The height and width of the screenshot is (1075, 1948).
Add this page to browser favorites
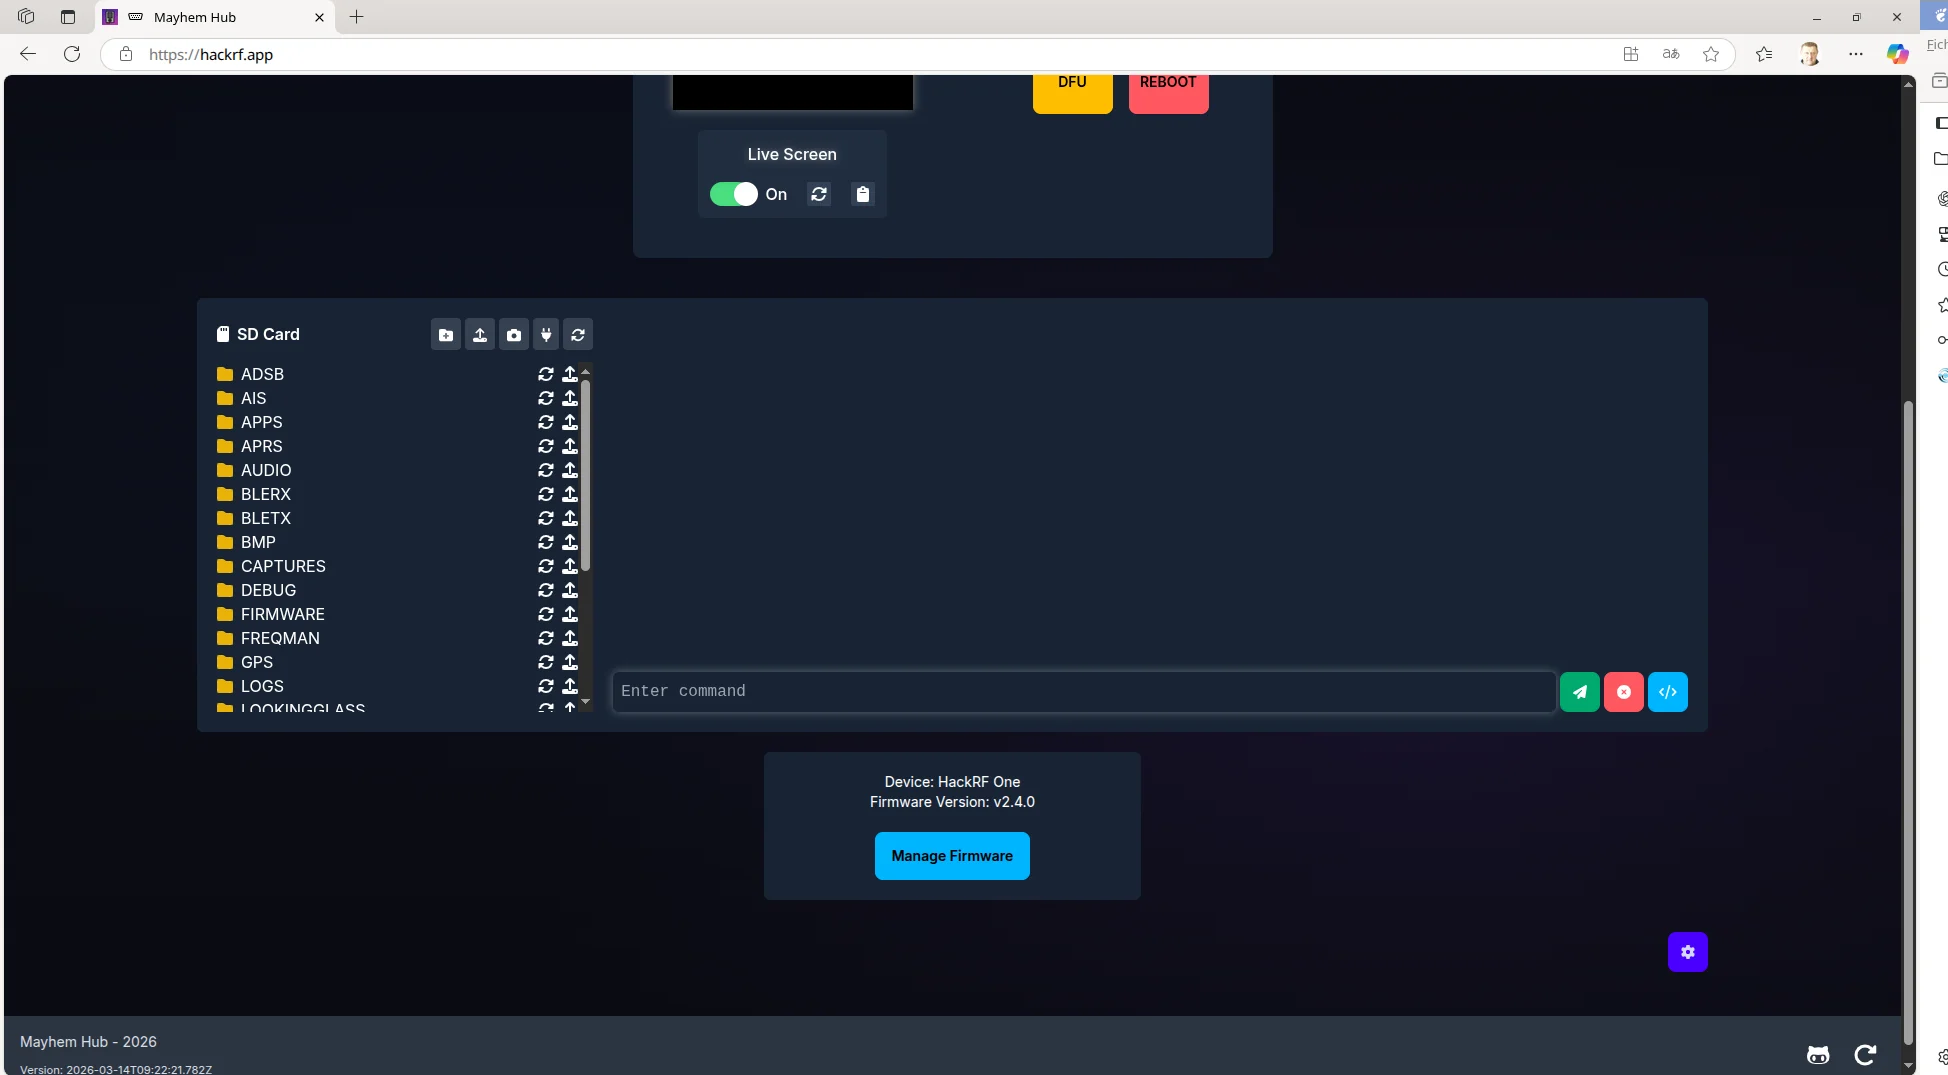click(x=1711, y=54)
